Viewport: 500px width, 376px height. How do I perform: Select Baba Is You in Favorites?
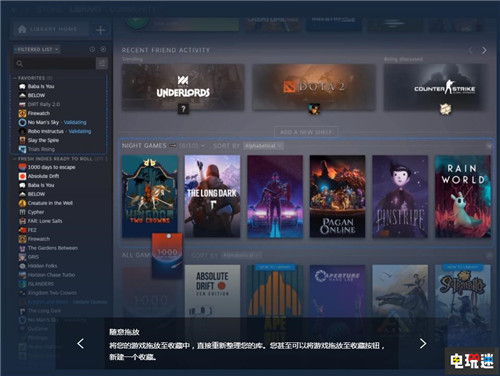point(41,86)
